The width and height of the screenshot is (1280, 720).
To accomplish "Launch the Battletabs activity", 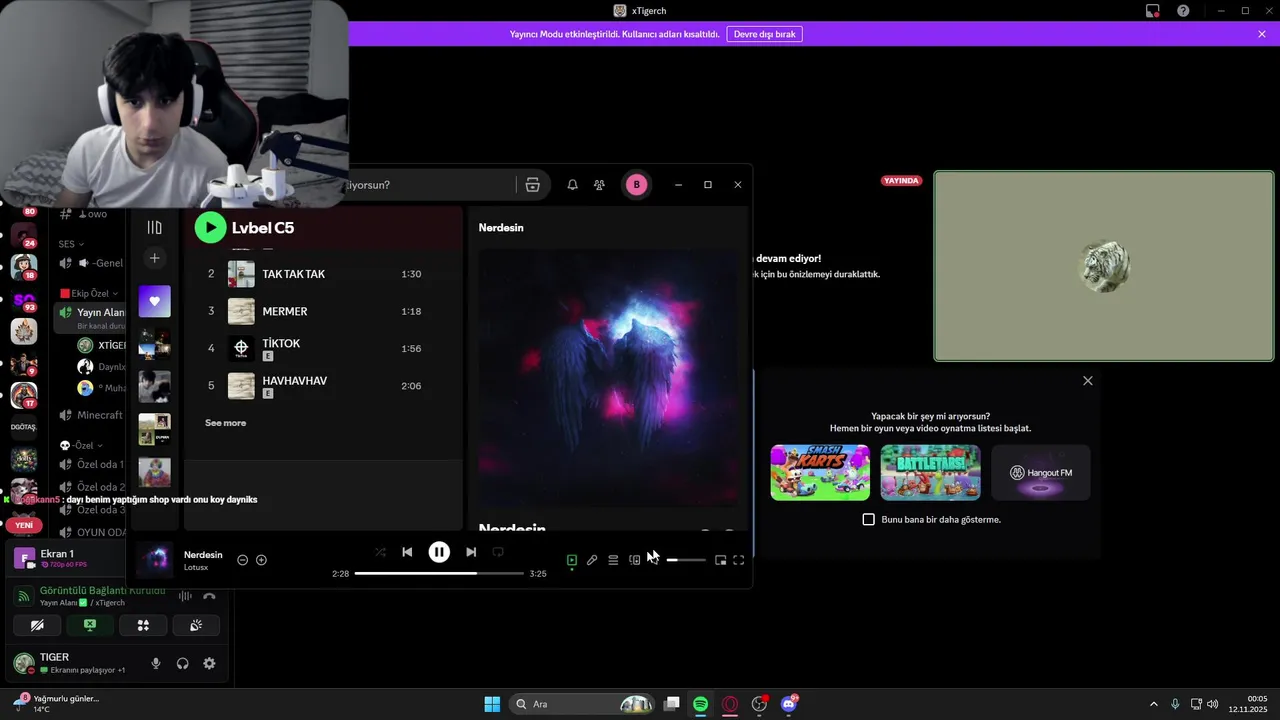I will point(930,472).
